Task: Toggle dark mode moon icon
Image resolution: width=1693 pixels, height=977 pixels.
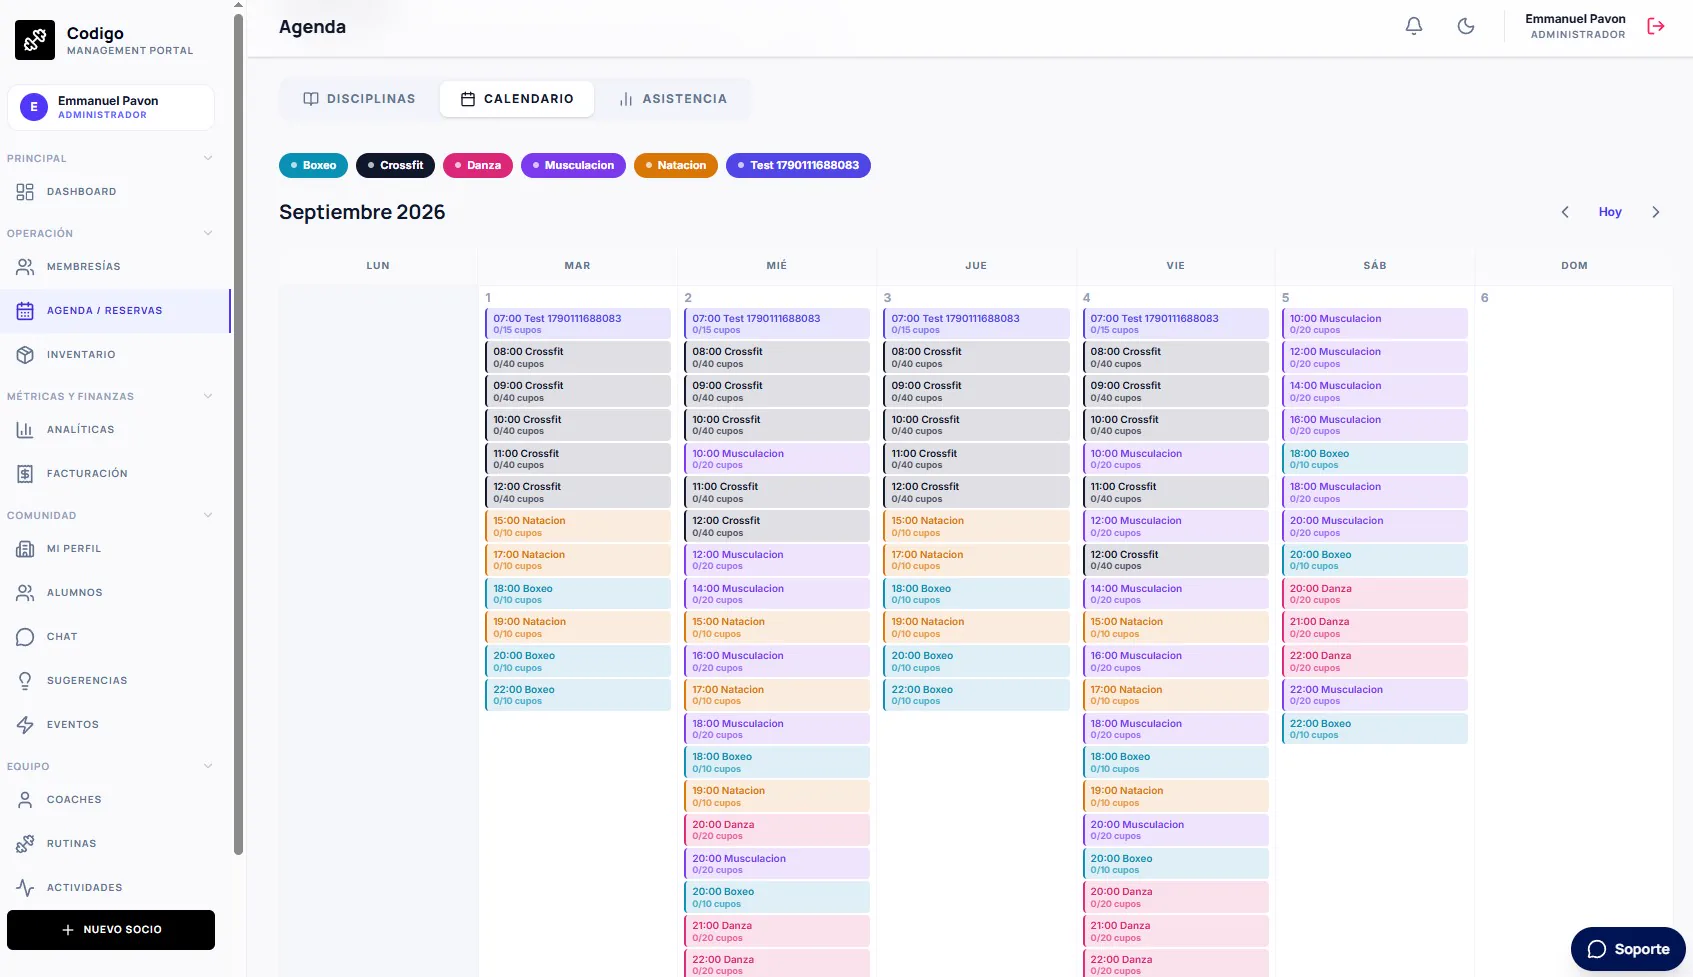Action: tap(1466, 27)
